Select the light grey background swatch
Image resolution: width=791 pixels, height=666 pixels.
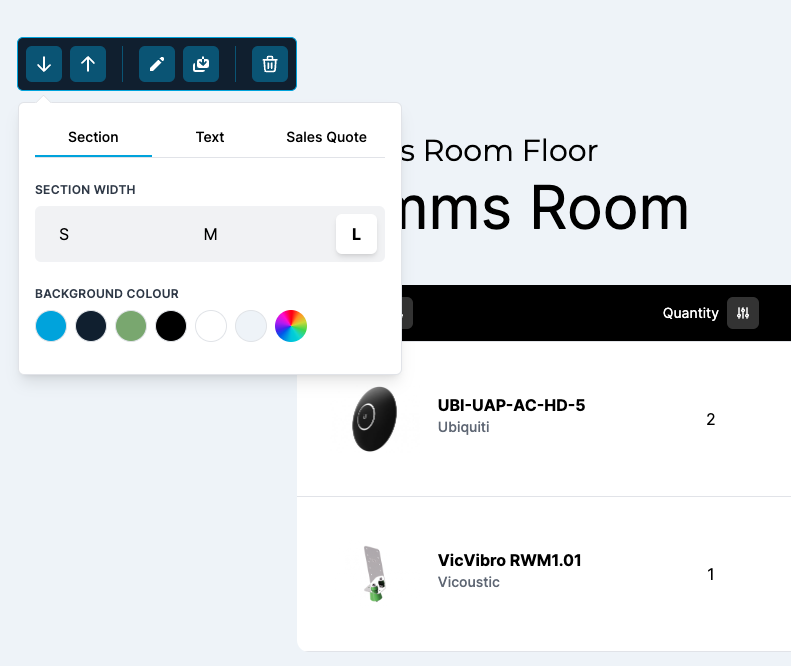[251, 326]
